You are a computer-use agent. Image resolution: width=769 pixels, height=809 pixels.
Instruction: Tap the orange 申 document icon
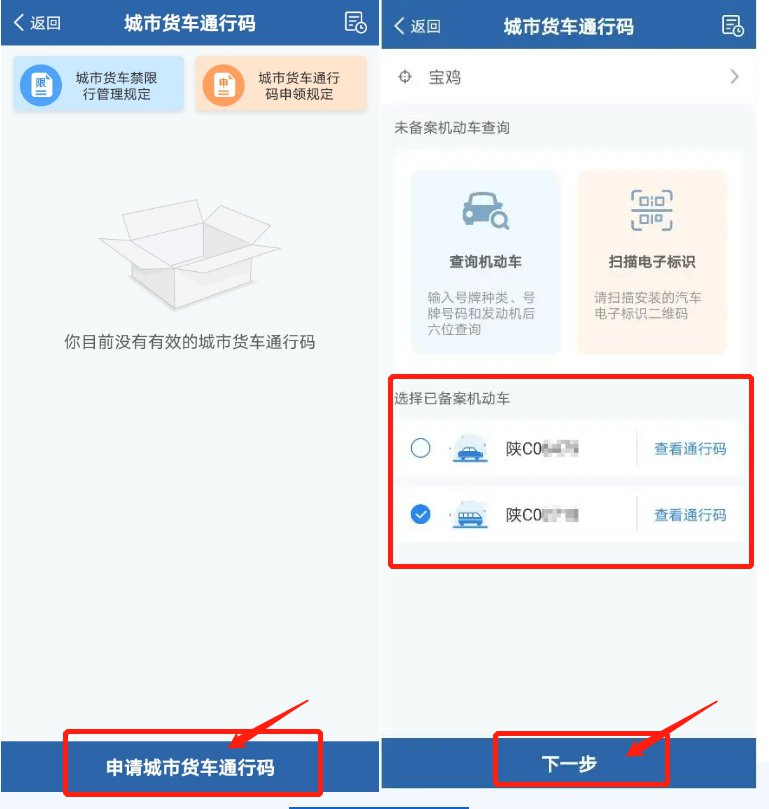click(223, 85)
